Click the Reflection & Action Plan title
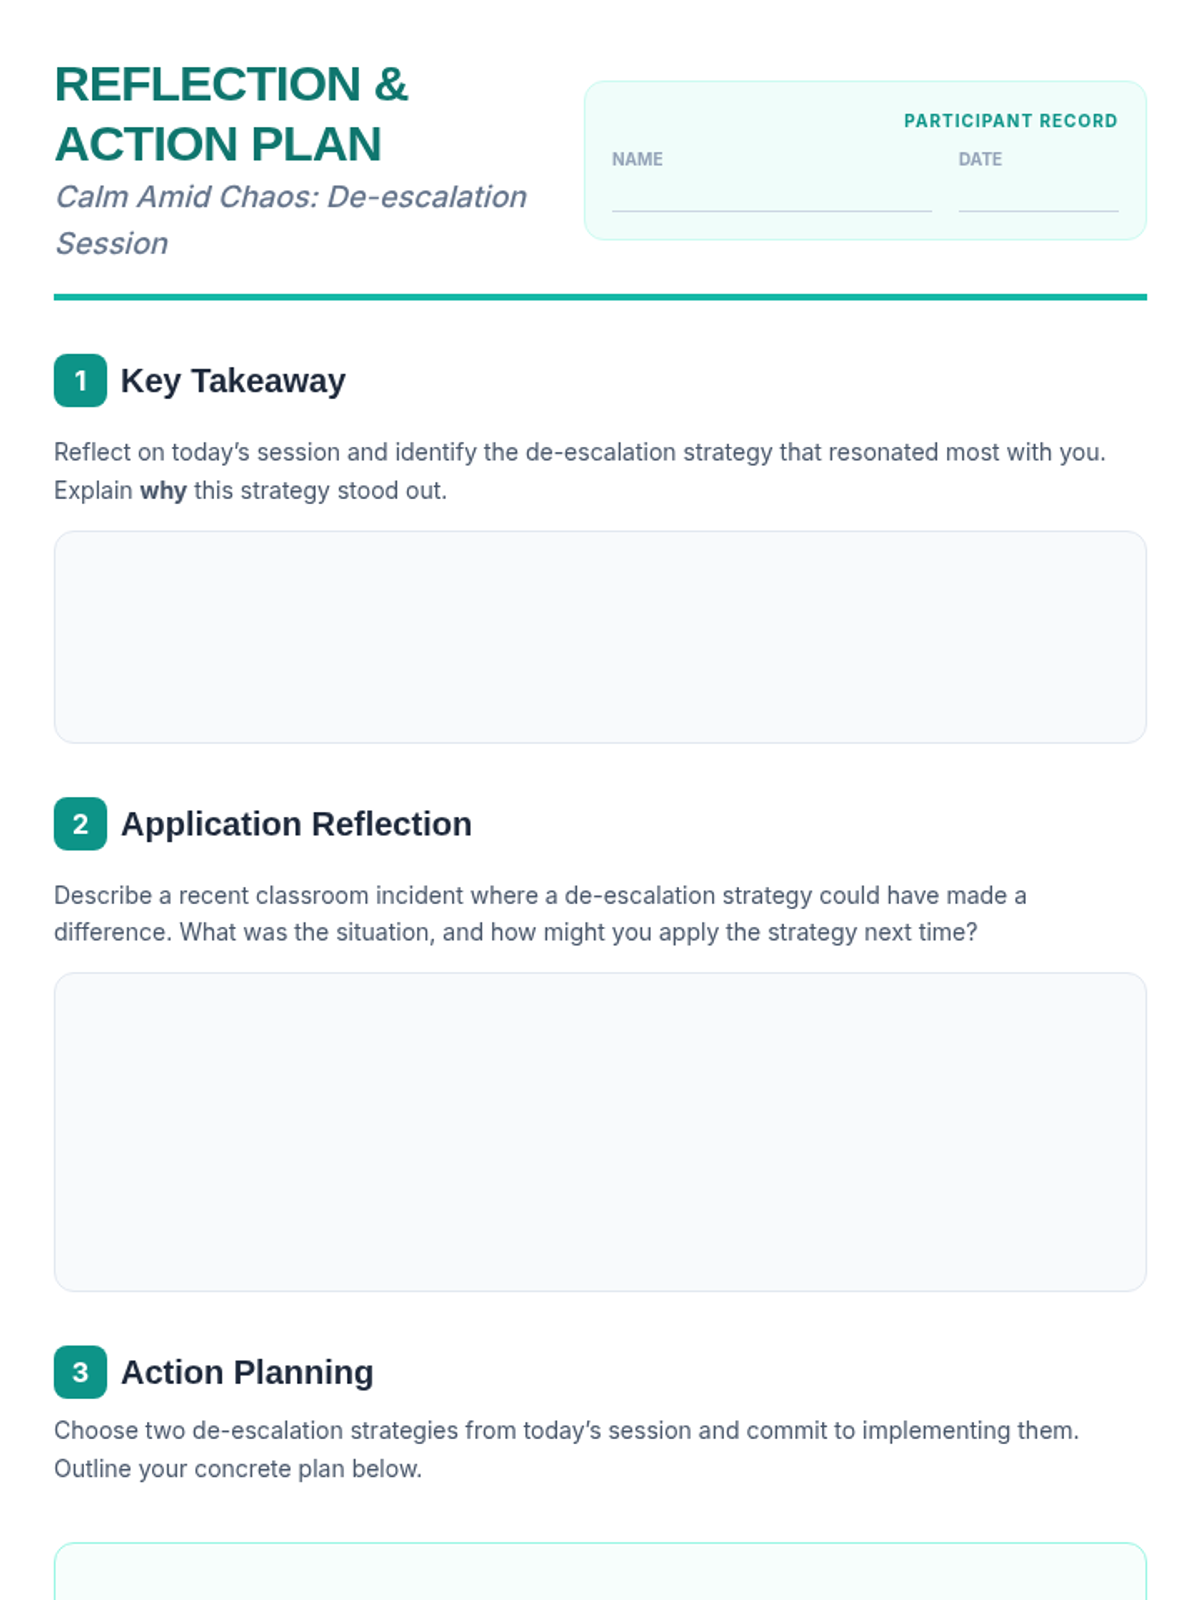Screen dimensions: 1200x1600 coord(231,114)
